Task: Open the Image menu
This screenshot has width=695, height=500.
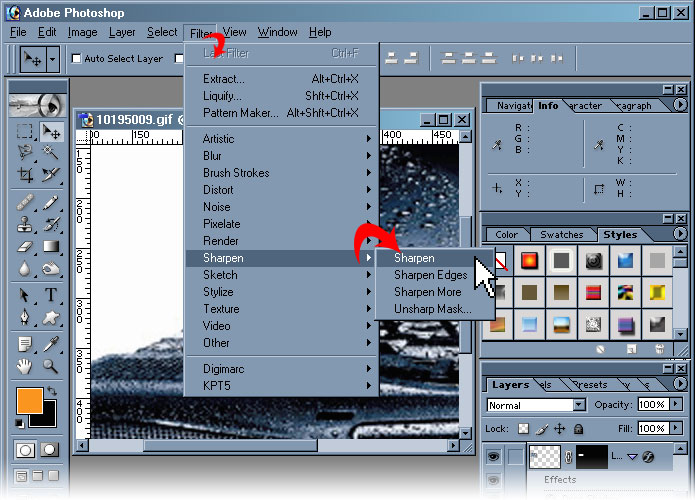Action: click(x=82, y=32)
